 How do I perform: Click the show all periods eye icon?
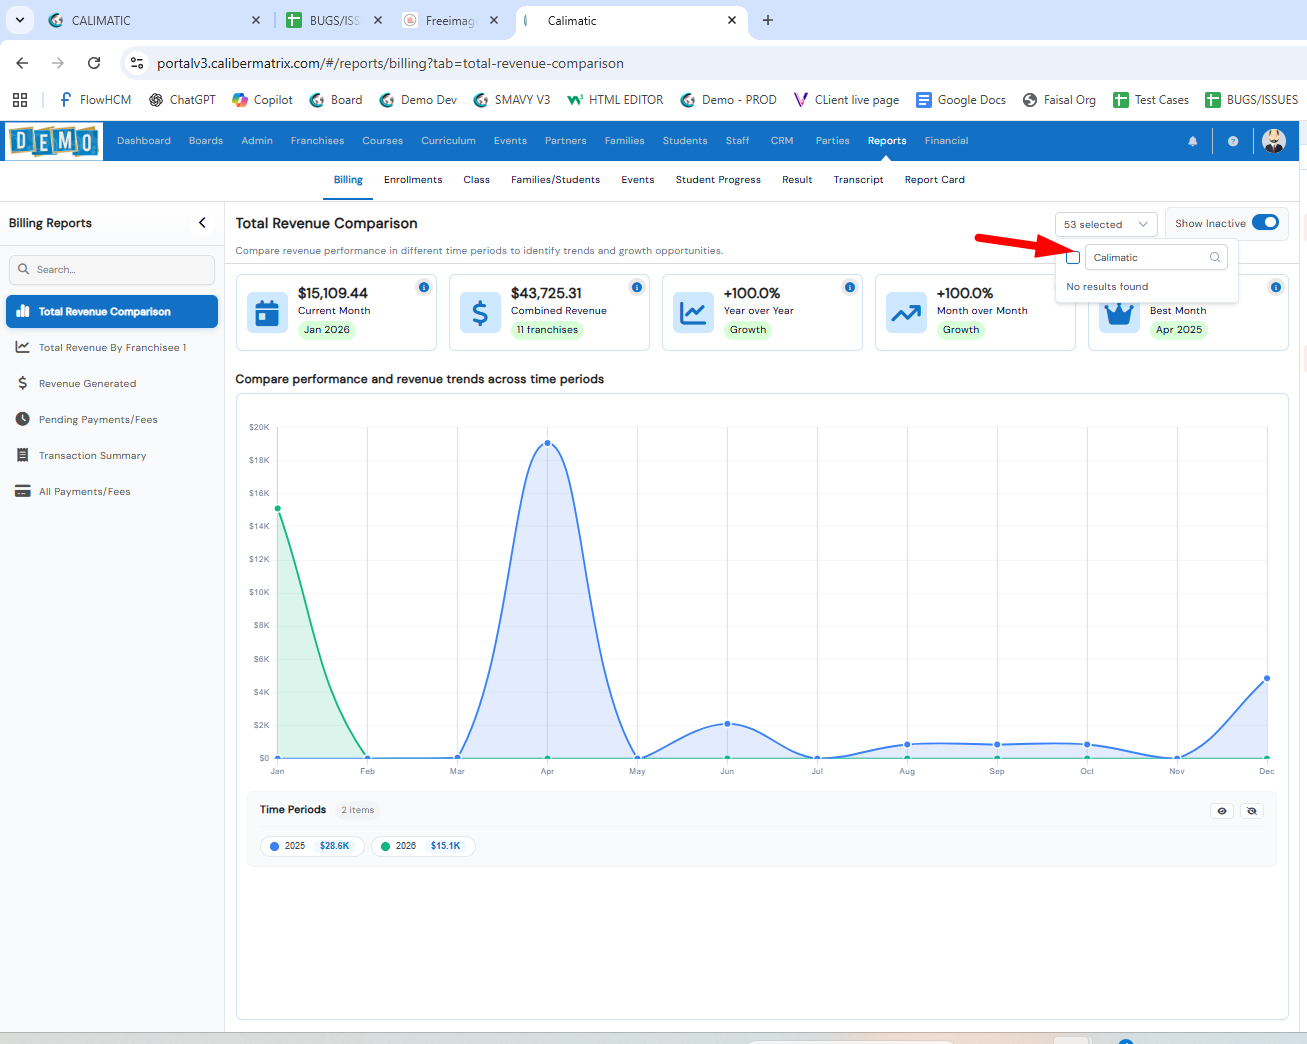click(x=1222, y=811)
